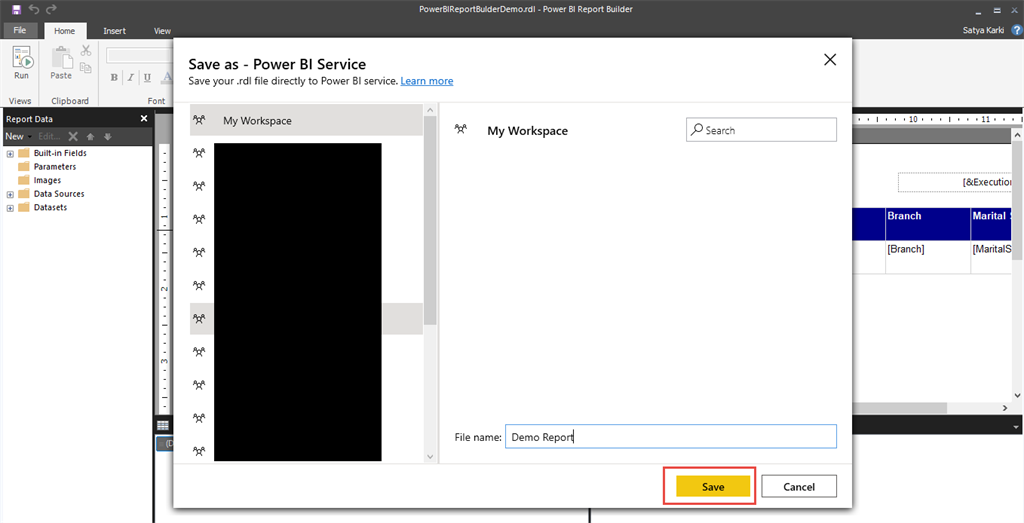Click the File name input field
Viewport: 1024px width, 523px height.
pos(671,437)
